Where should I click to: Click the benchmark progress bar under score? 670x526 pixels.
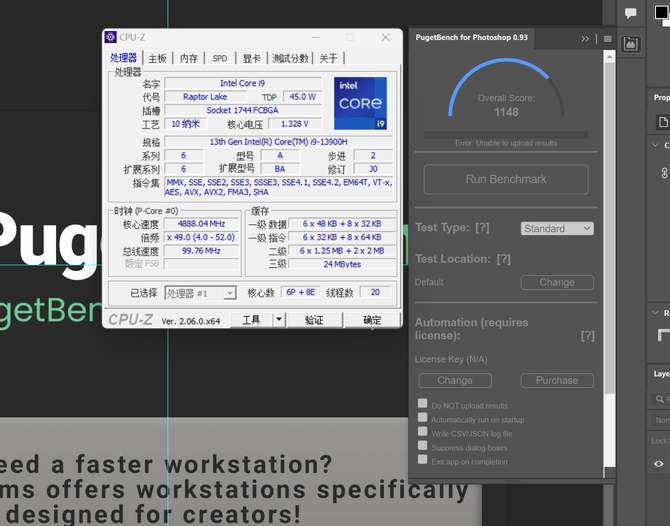point(506,135)
